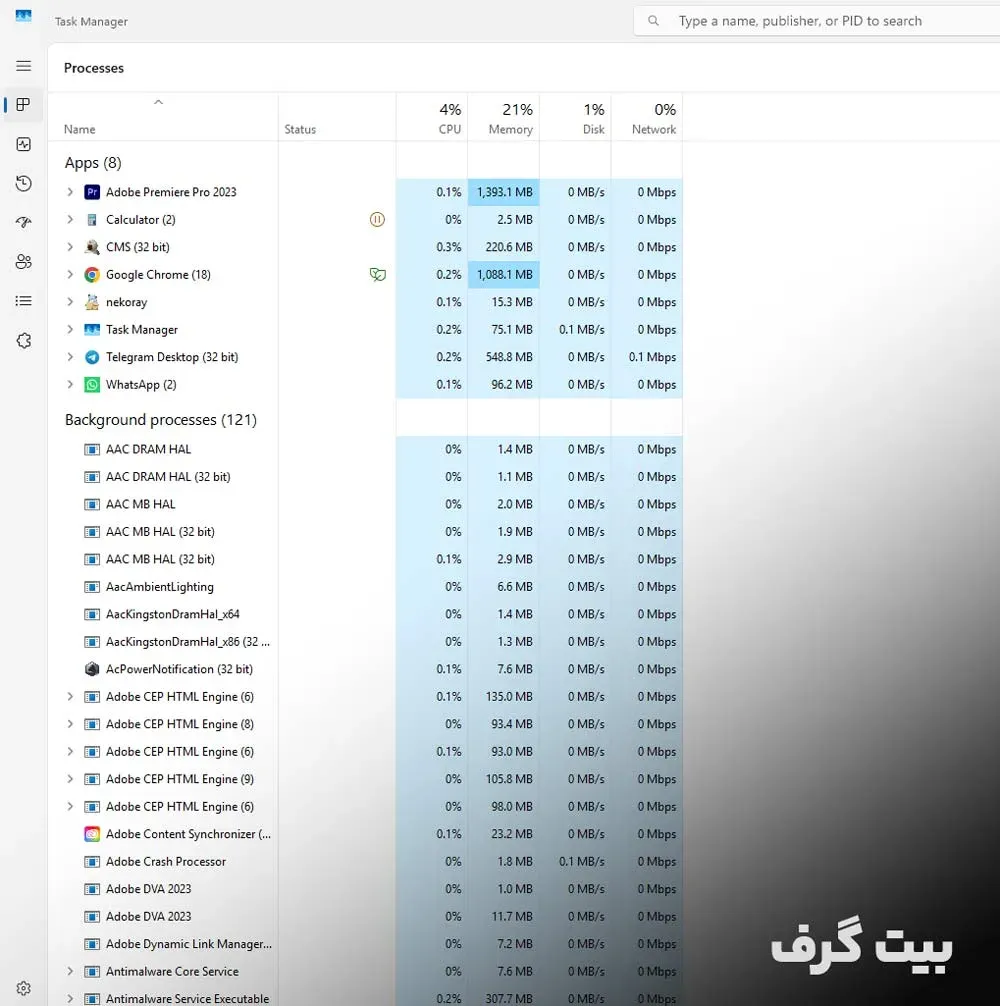Click the CMS (32 bit) app icon
The width and height of the screenshot is (1000, 1006).
tap(92, 247)
